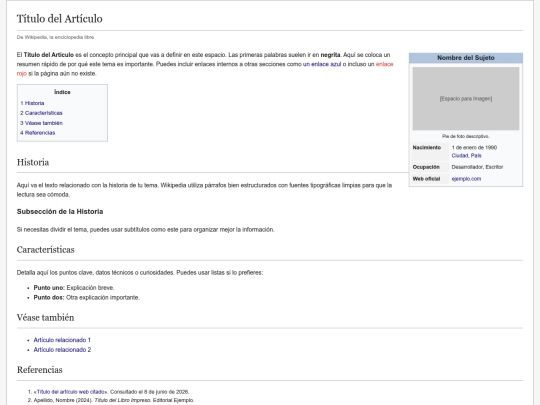Click the 'Apellido, Nombre (2024)' reference entry

point(114,400)
